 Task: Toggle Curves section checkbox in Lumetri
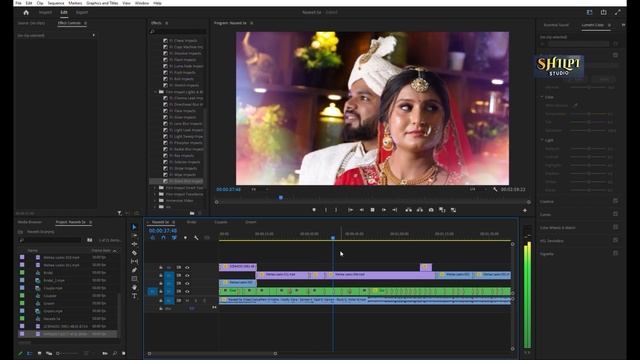615,214
